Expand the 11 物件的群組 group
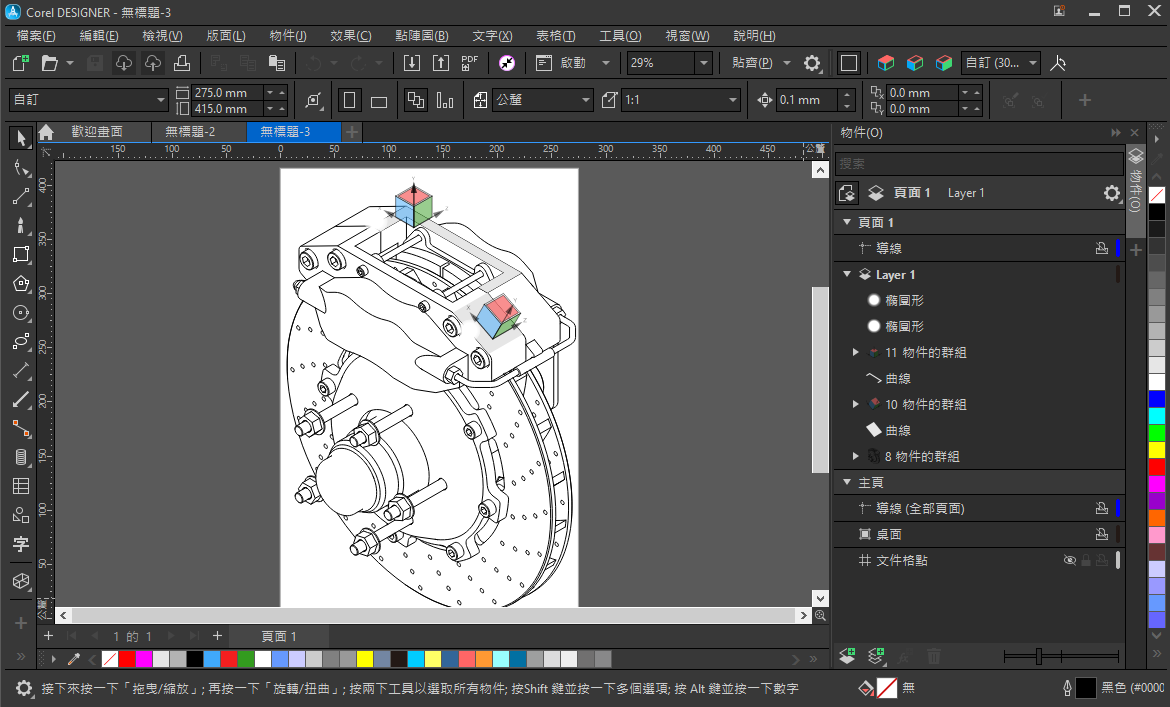 click(x=856, y=352)
